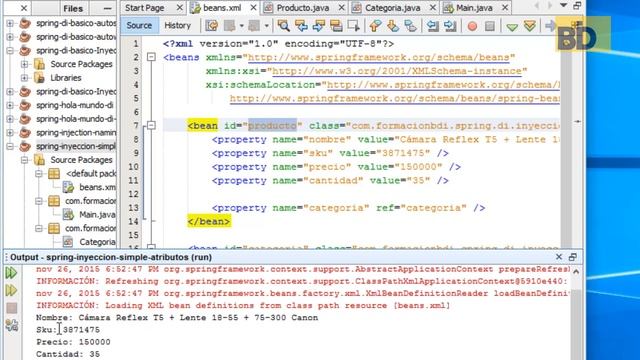640x360 pixels.
Task: Switch to Categoria.java tab
Action: [392, 8]
